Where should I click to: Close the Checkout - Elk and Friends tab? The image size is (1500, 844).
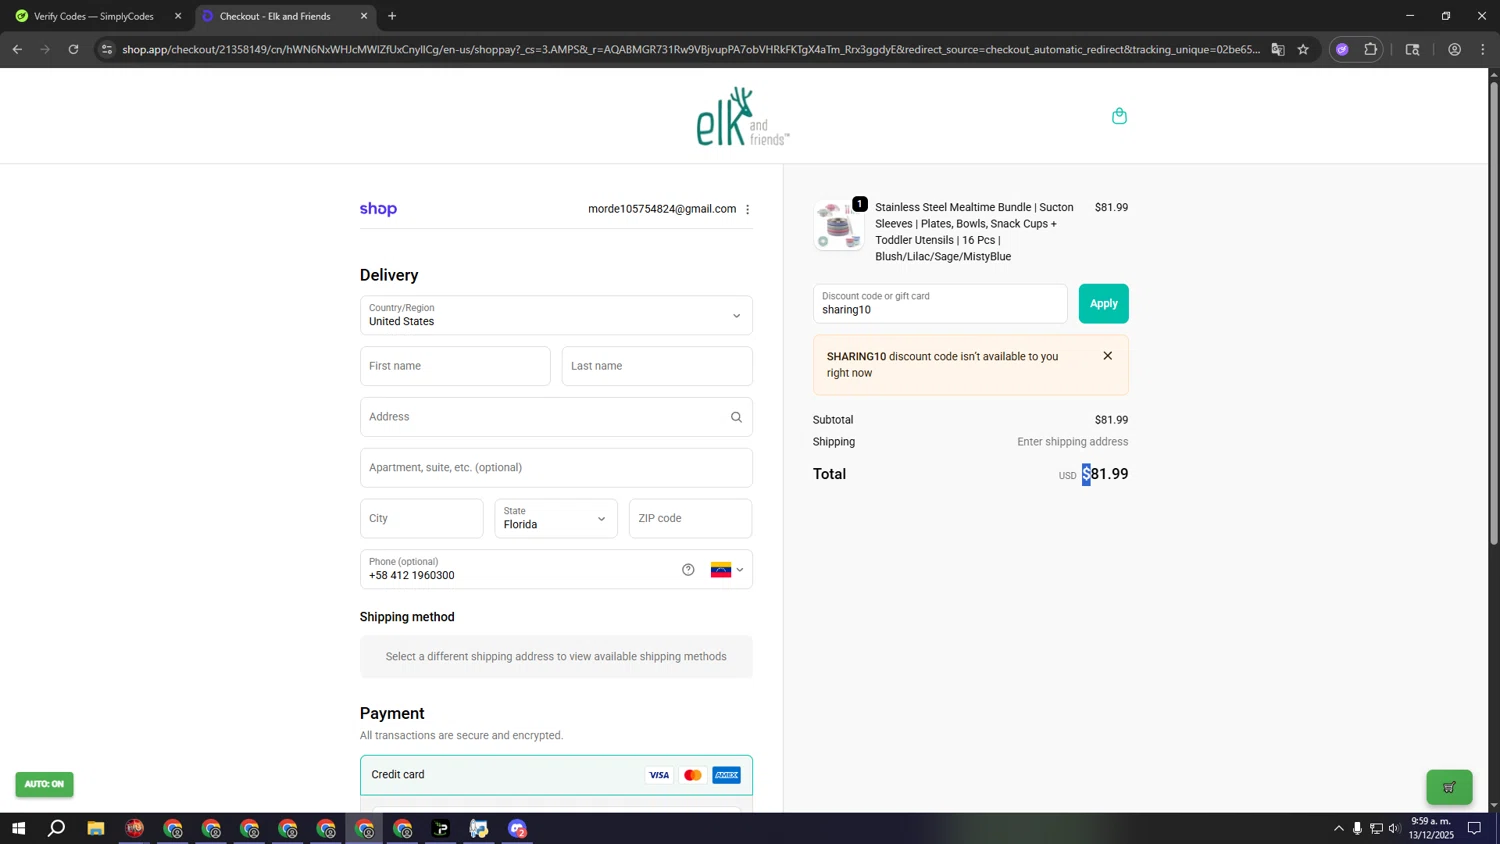pyautogui.click(x=364, y=16)
